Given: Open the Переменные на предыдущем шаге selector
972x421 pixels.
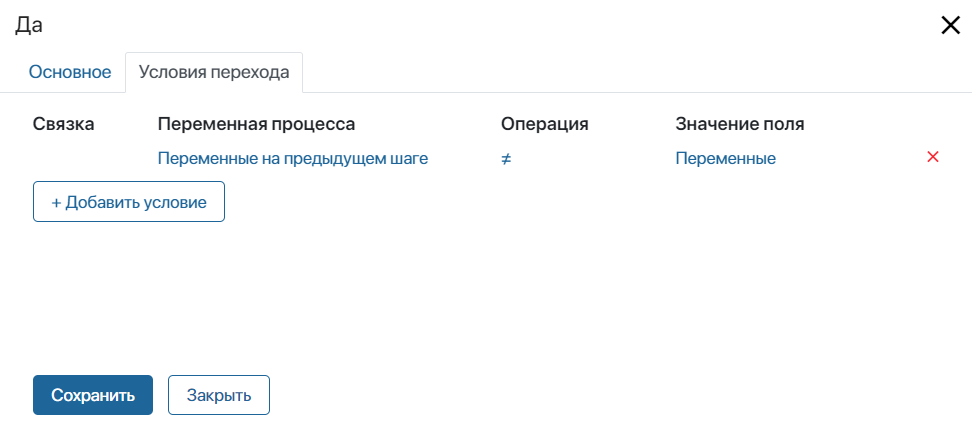Looking at the screenshot, I should click(x=293, y=158).
